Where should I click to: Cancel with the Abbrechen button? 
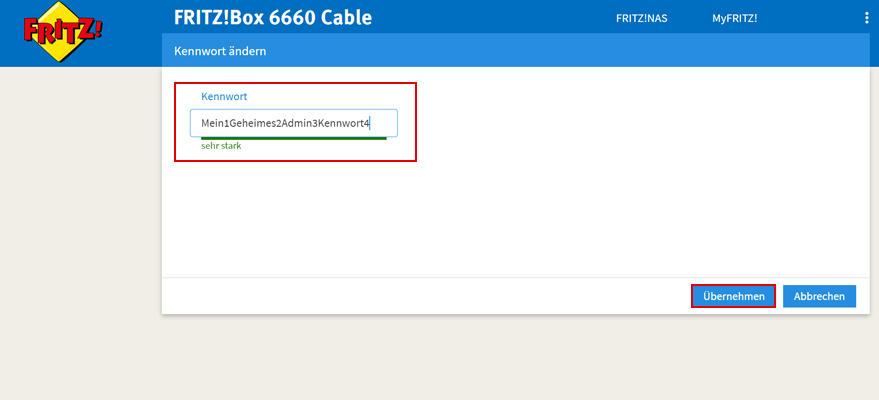[819, 296]
